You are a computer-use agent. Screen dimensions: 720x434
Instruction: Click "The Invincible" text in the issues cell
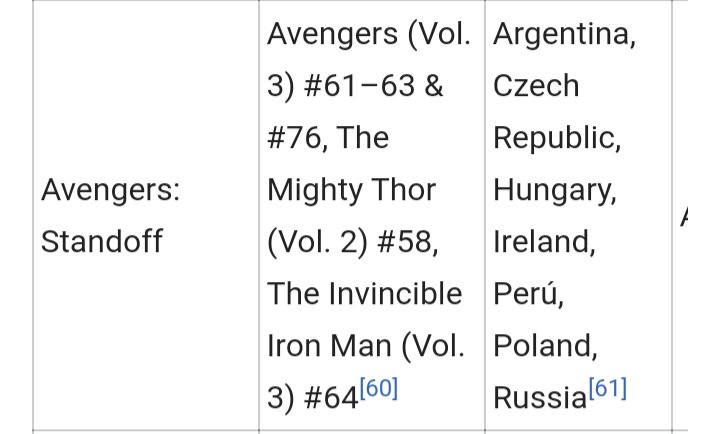click(x=365, y=293)
